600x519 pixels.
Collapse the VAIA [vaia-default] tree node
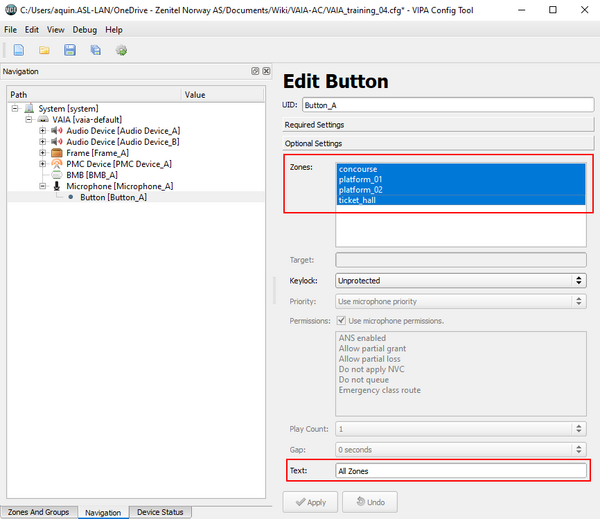click(29, 120)
